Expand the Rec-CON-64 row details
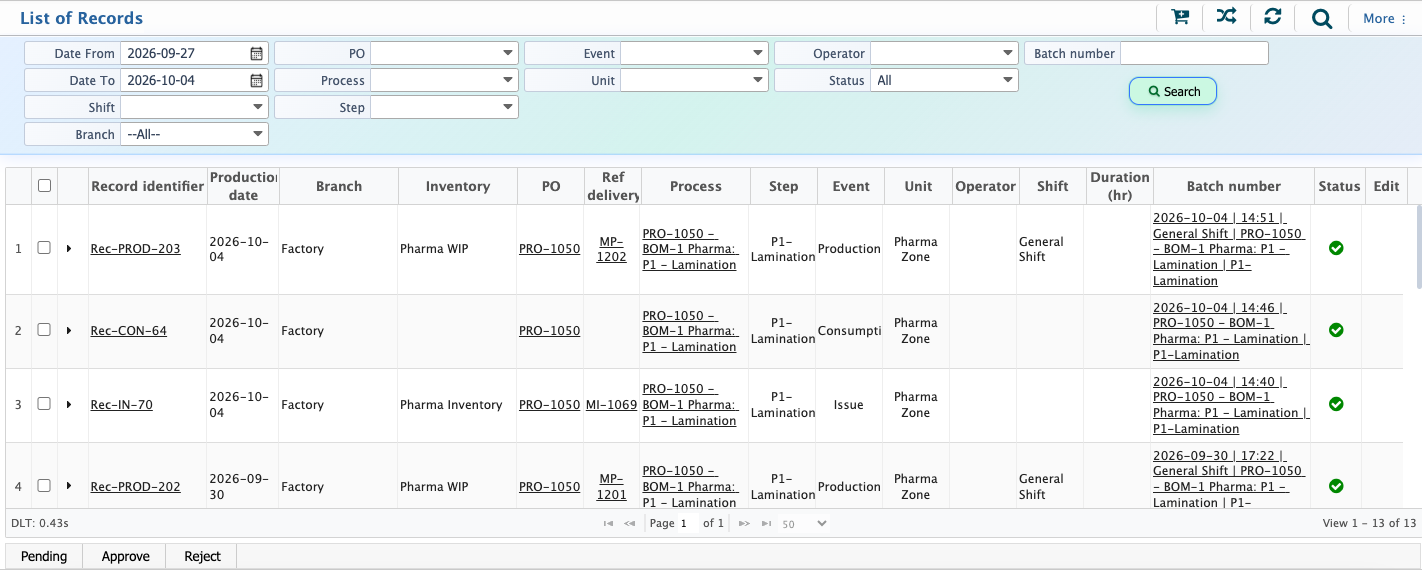 click(x=69, y=330)
